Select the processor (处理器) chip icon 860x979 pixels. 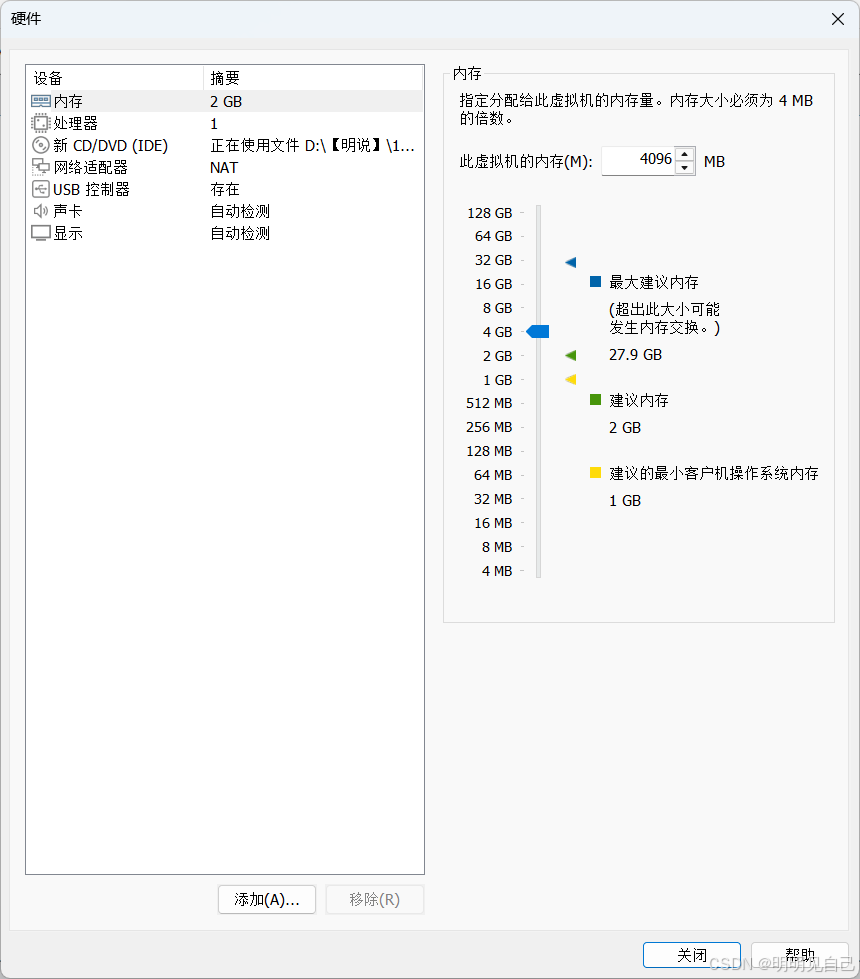click(x=41, y=123)
